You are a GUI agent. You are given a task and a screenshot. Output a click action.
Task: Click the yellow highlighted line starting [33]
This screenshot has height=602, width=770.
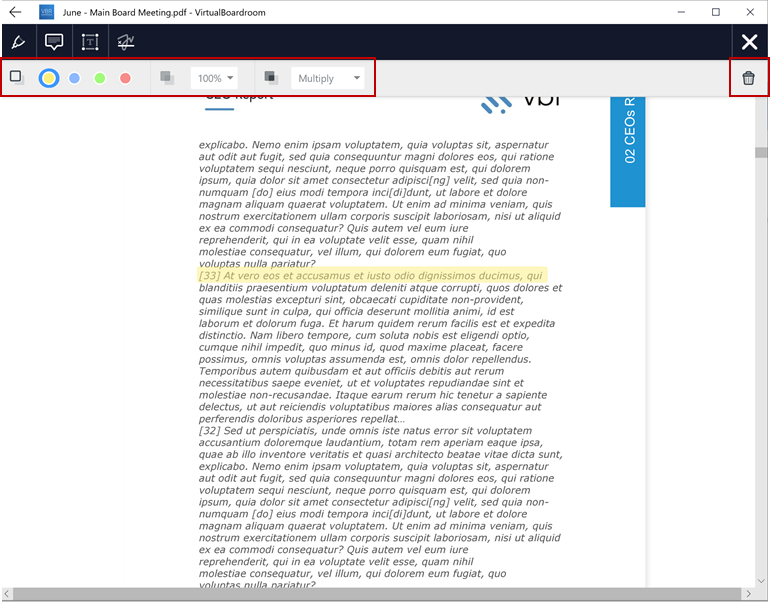pos(372,275)
